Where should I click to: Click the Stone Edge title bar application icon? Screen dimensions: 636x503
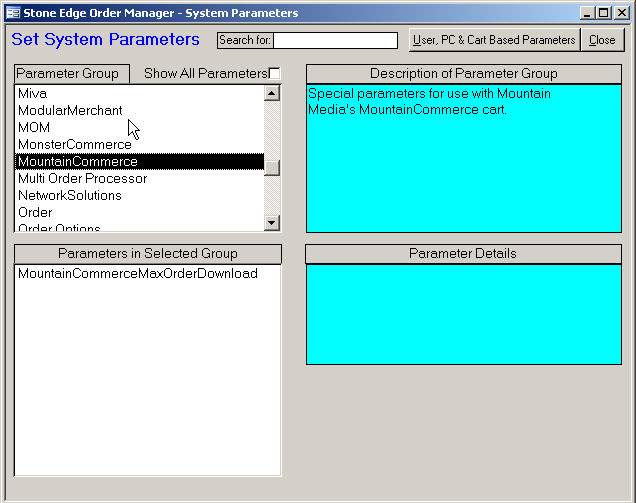[x=13, y=13]
